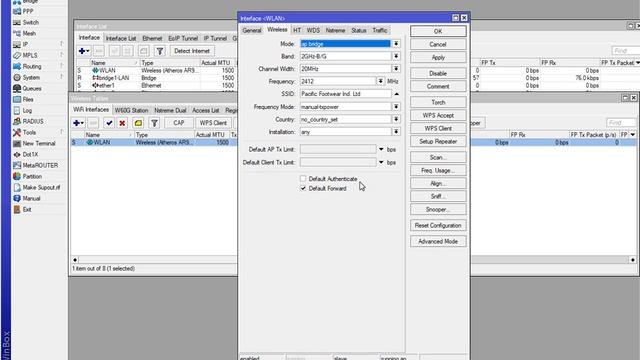Open the System menu
Viewport: 640px width, 360px height.
coord(31,78)
